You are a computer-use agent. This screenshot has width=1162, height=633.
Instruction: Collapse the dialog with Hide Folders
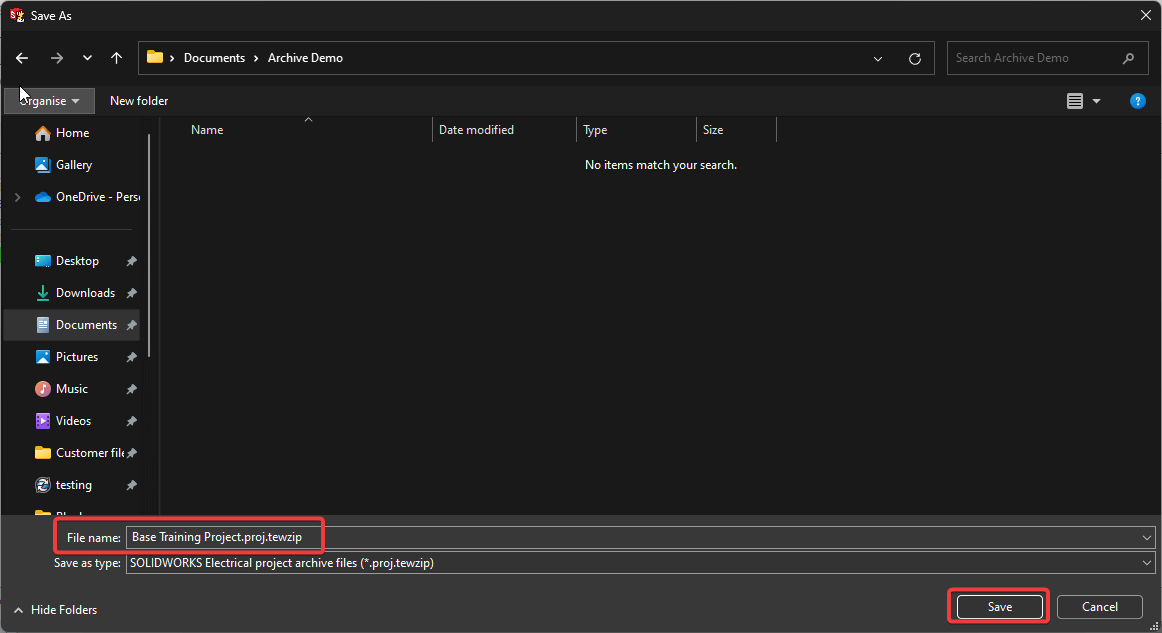55,609
